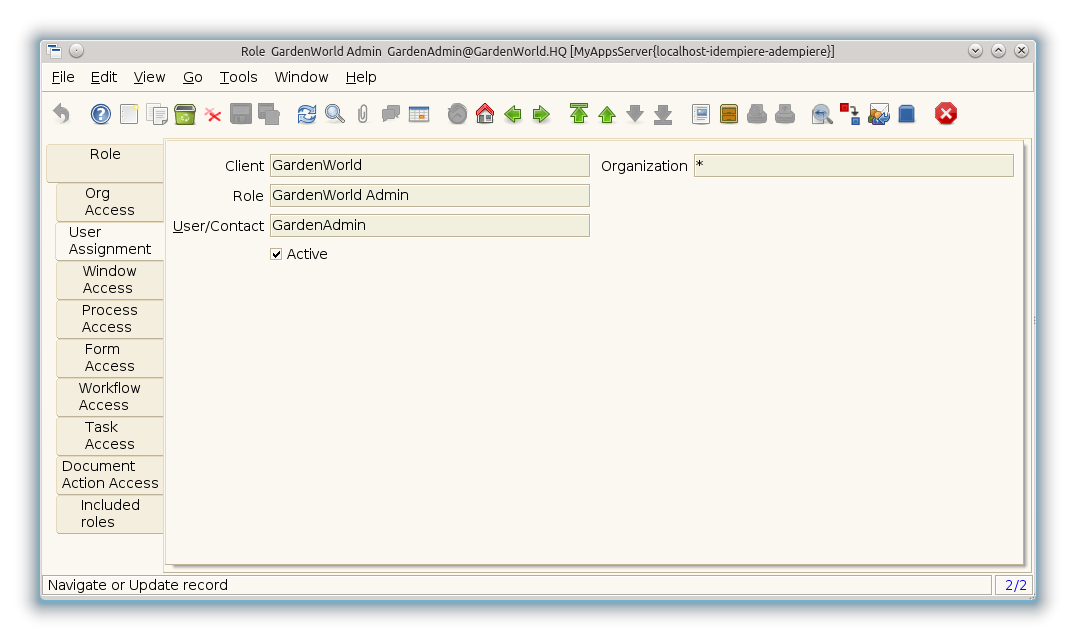
Task: Uncheck the Active checkbox
Action: [277, 255]
